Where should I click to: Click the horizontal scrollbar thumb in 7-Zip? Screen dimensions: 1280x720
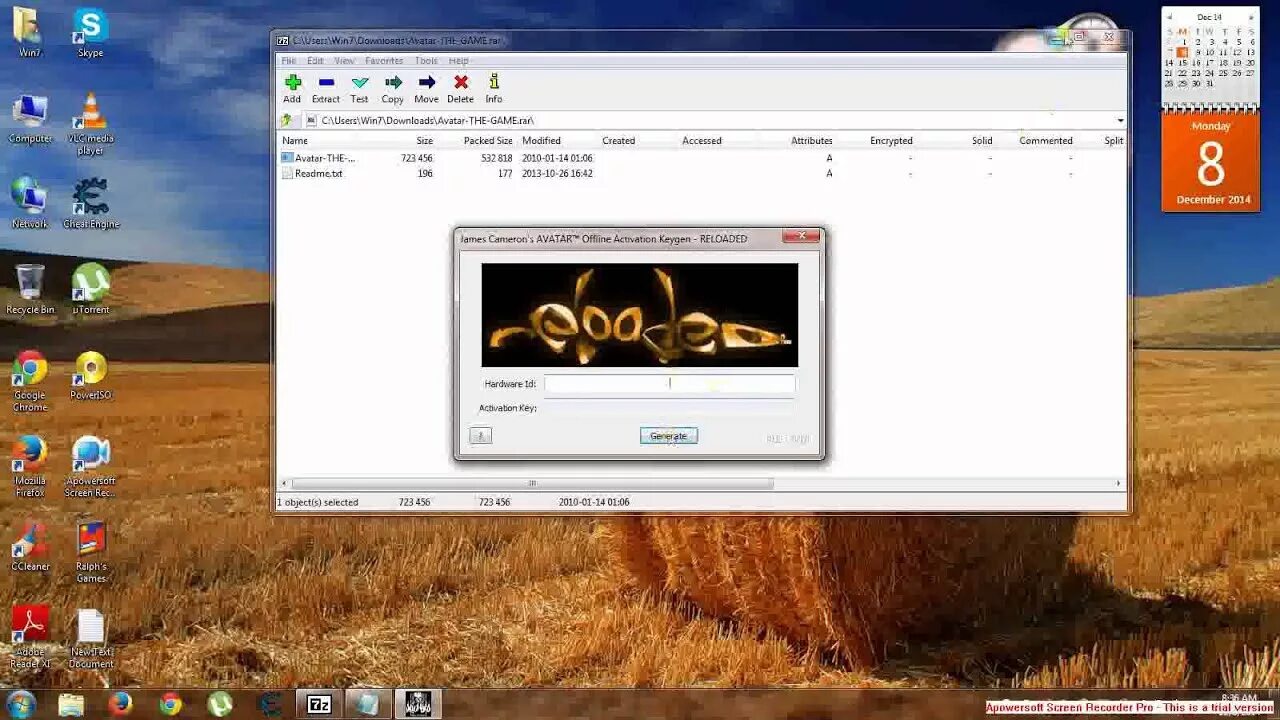[x=532, y=483]
